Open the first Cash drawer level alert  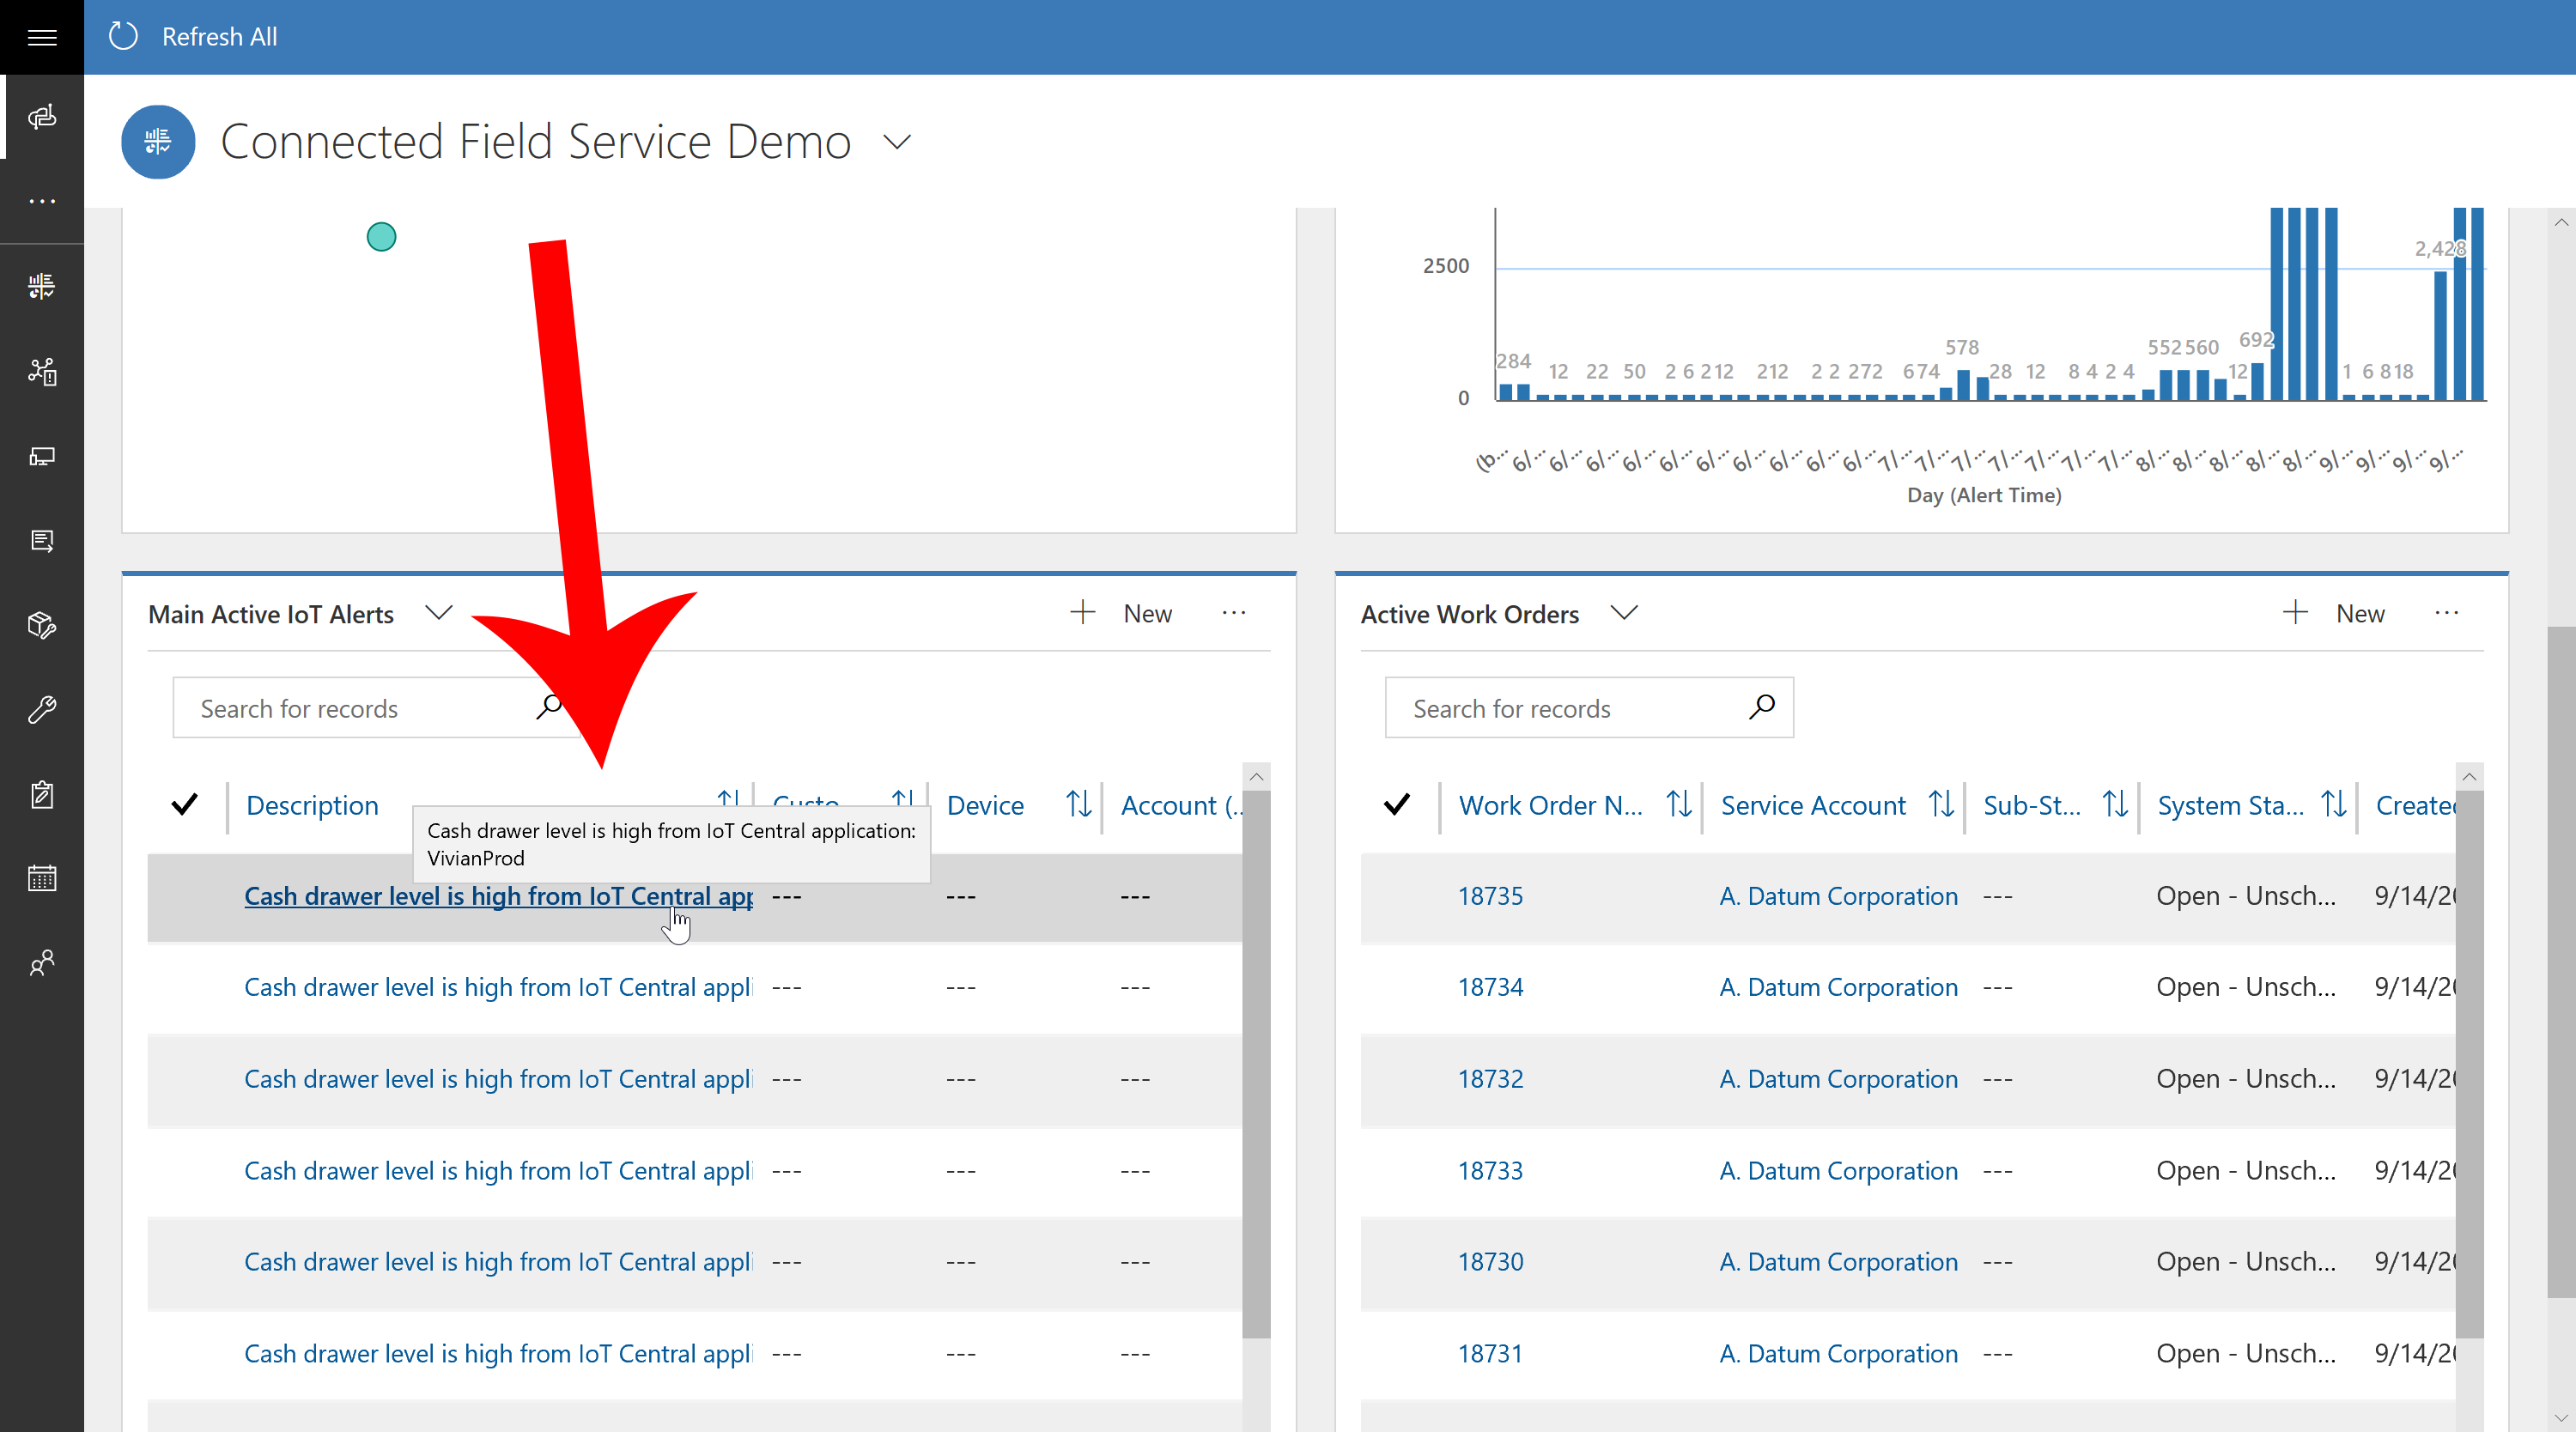pyautogui.click(x=498, y=896)
